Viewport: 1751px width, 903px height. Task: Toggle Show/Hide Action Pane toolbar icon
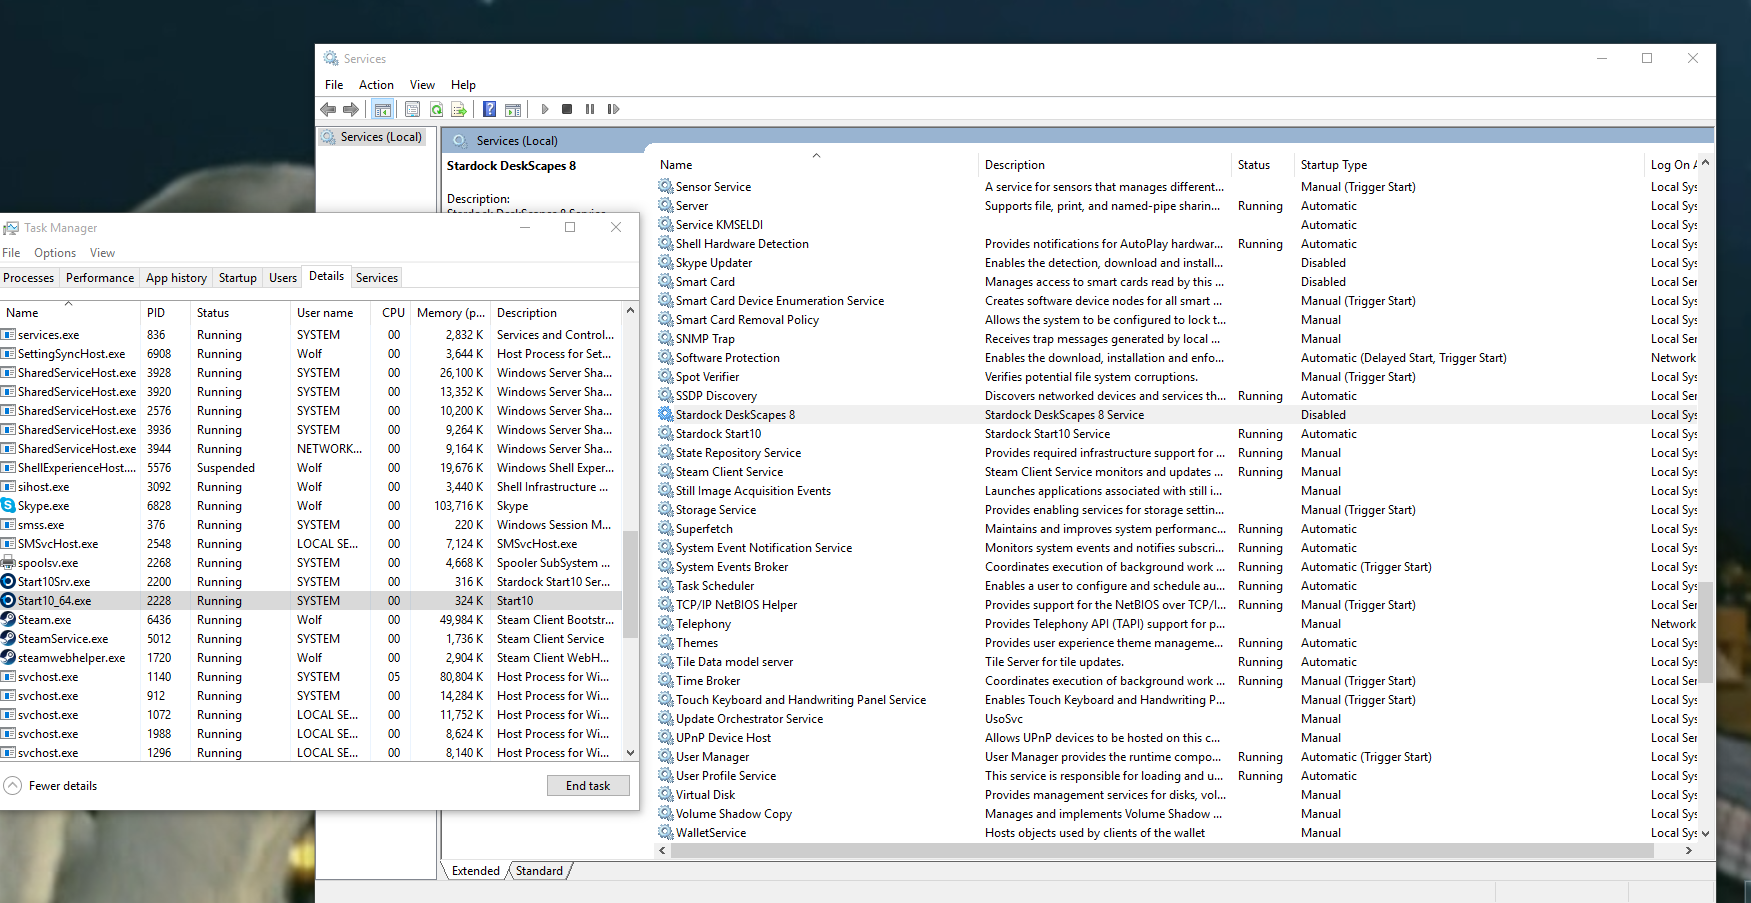pyautogui.click(x=513, y=109)
